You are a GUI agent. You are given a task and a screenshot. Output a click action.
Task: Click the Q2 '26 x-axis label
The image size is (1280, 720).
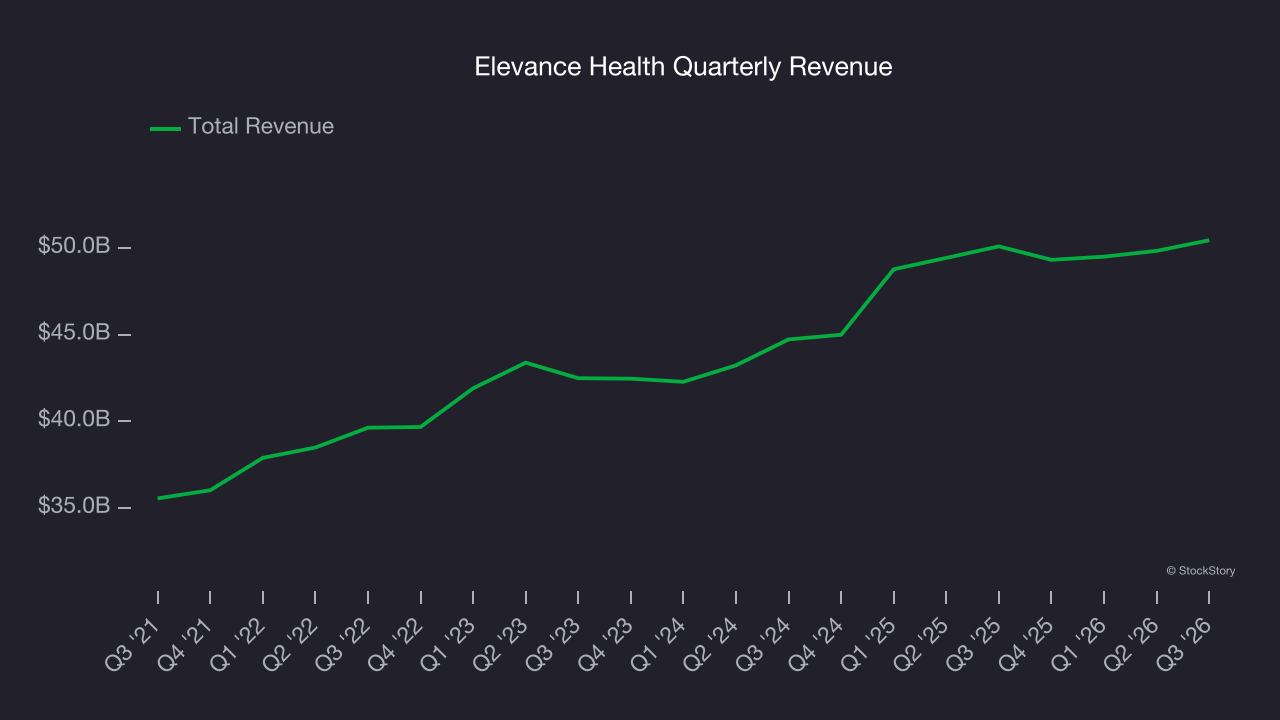1133,643
